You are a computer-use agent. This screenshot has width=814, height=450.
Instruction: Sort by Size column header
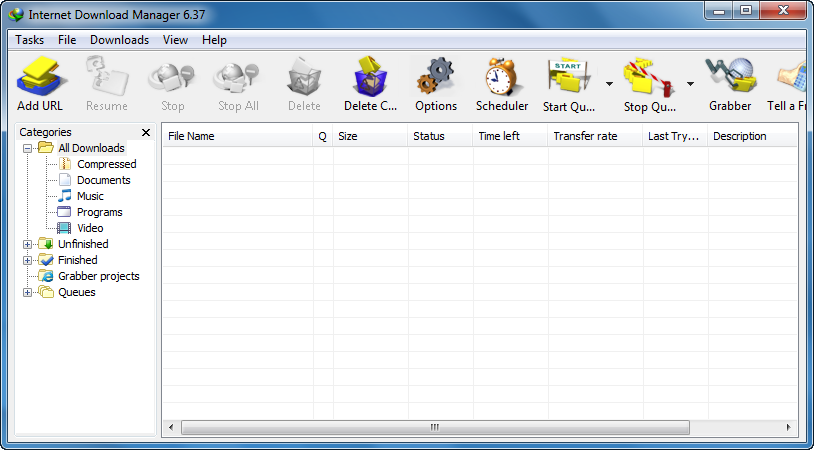click(370, 136)
